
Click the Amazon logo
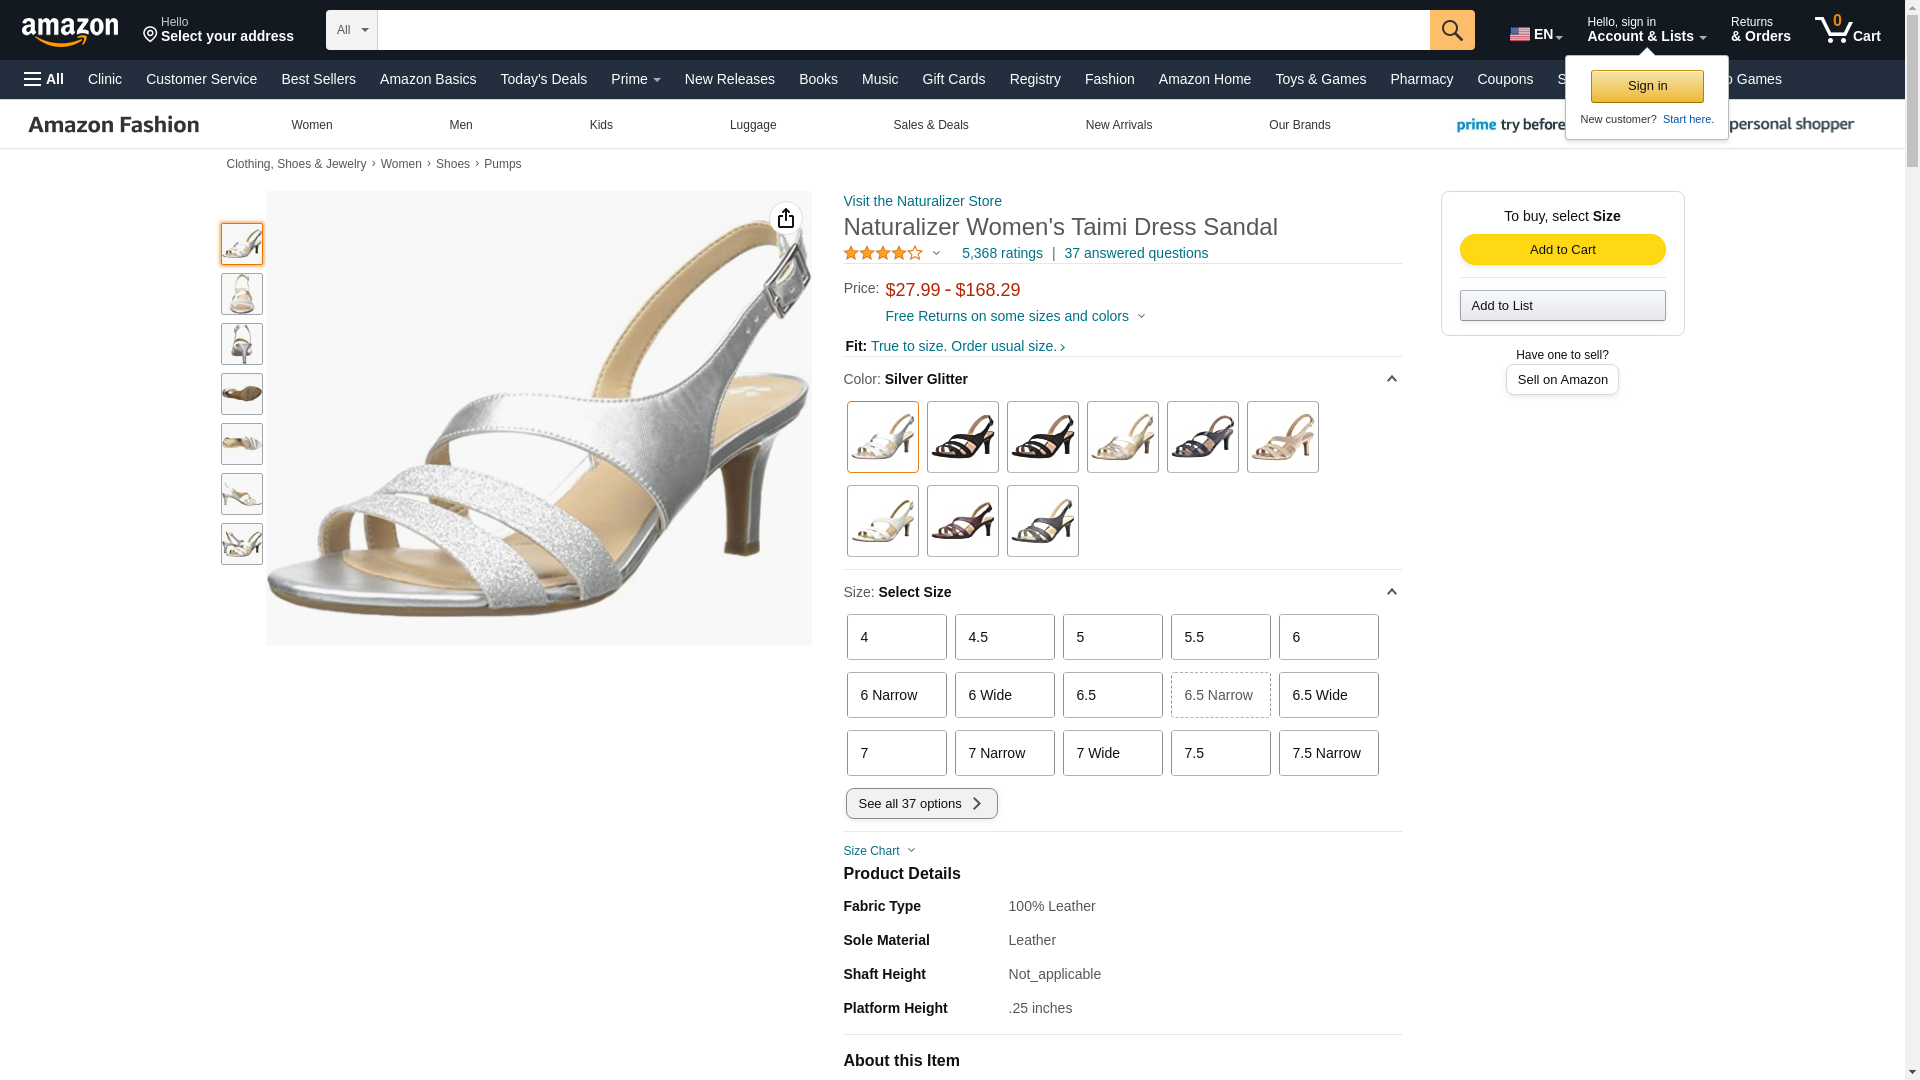(x=70, y=32)
